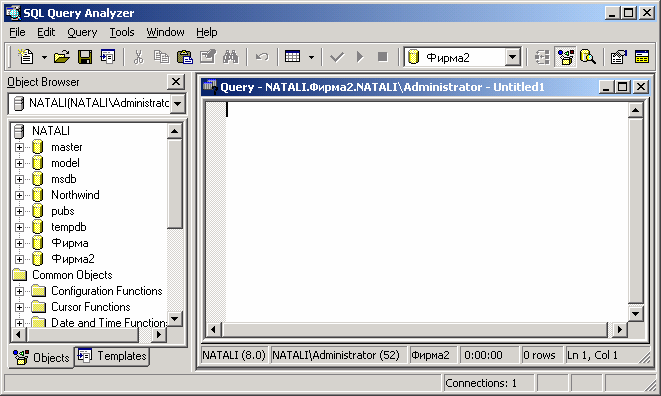Select the Cursor Functions tree item
661x396 pixels.
coord(91,307)
